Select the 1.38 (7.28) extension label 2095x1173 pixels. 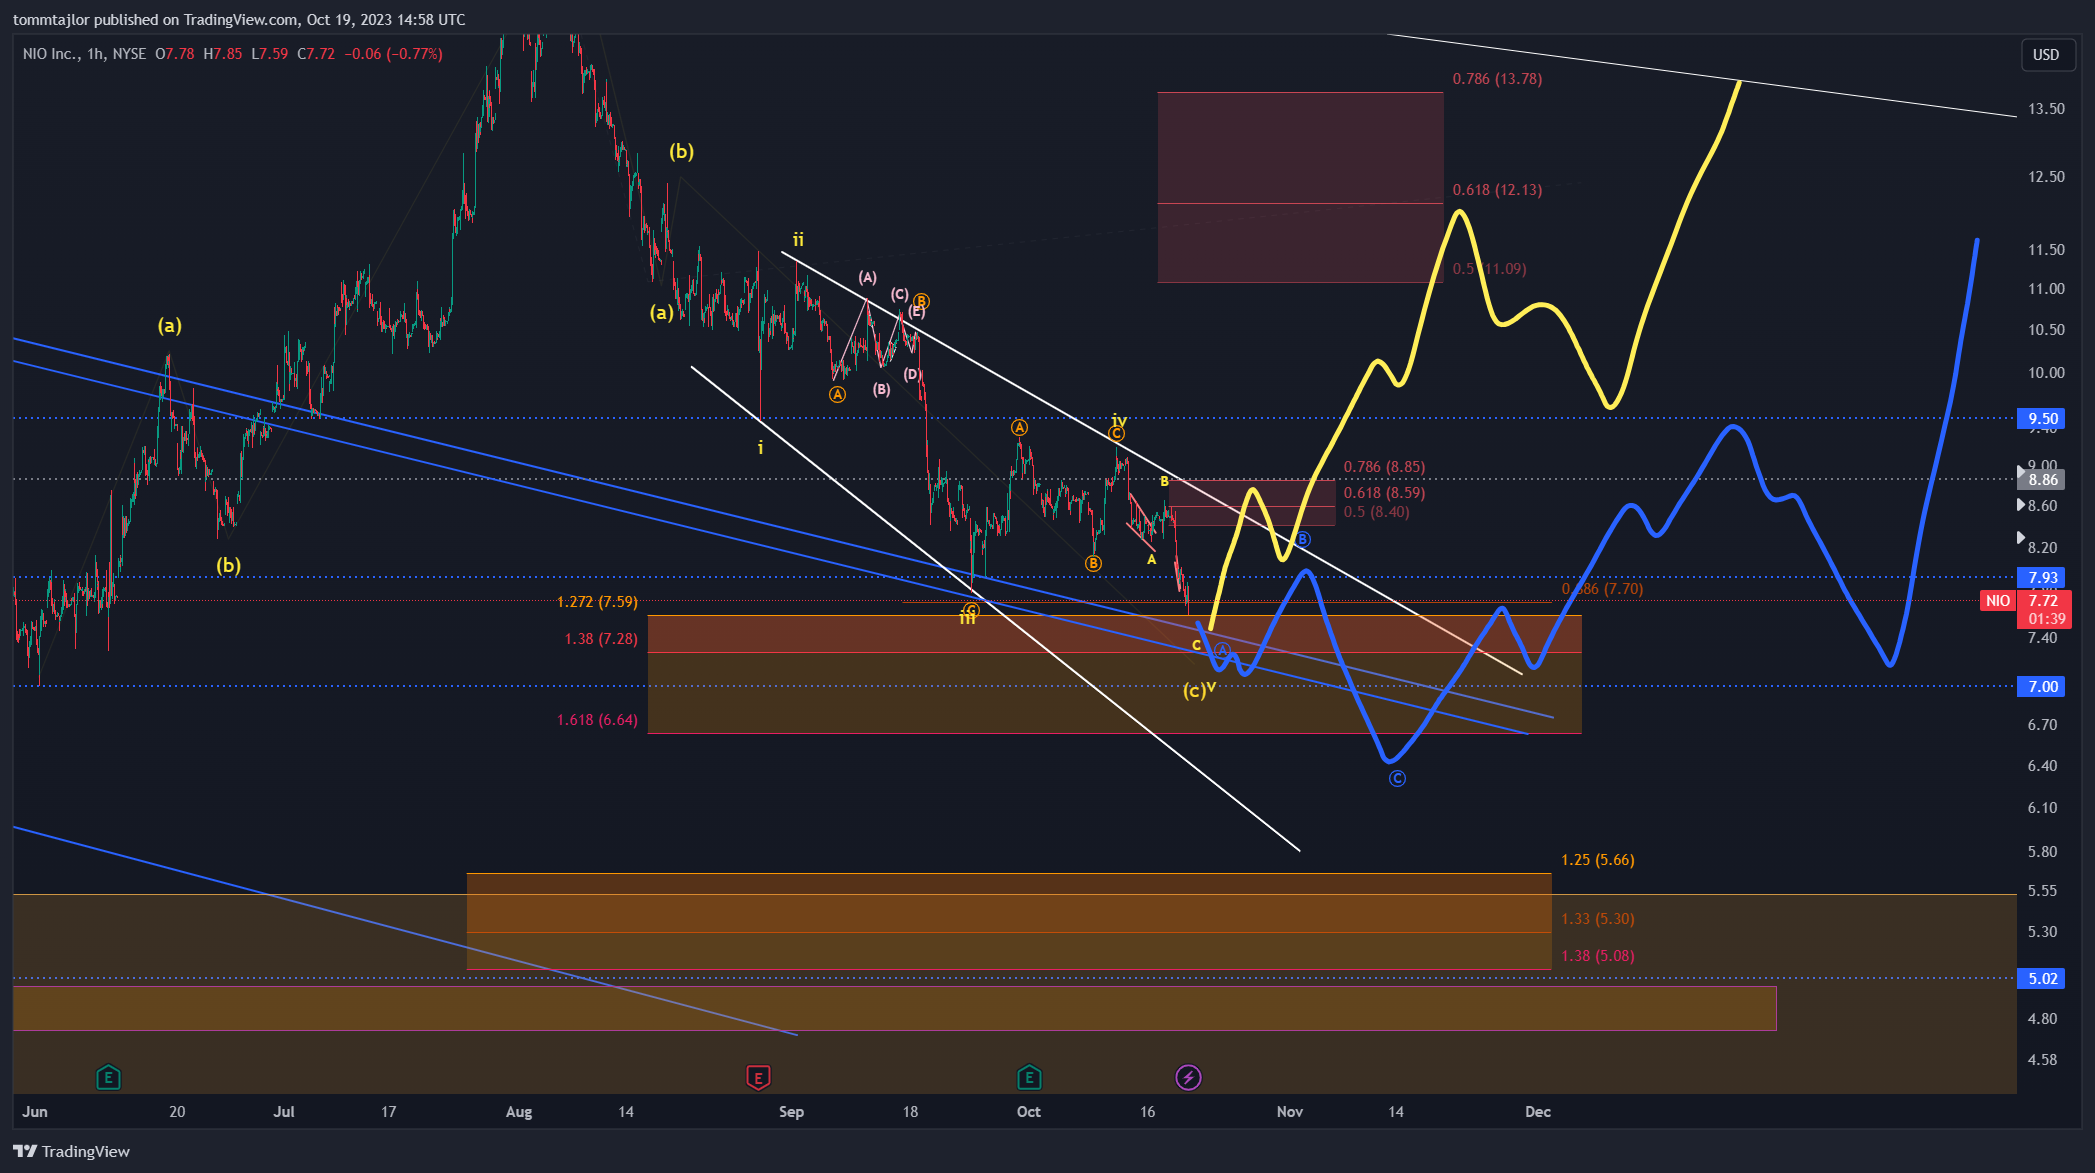point(601,639)
